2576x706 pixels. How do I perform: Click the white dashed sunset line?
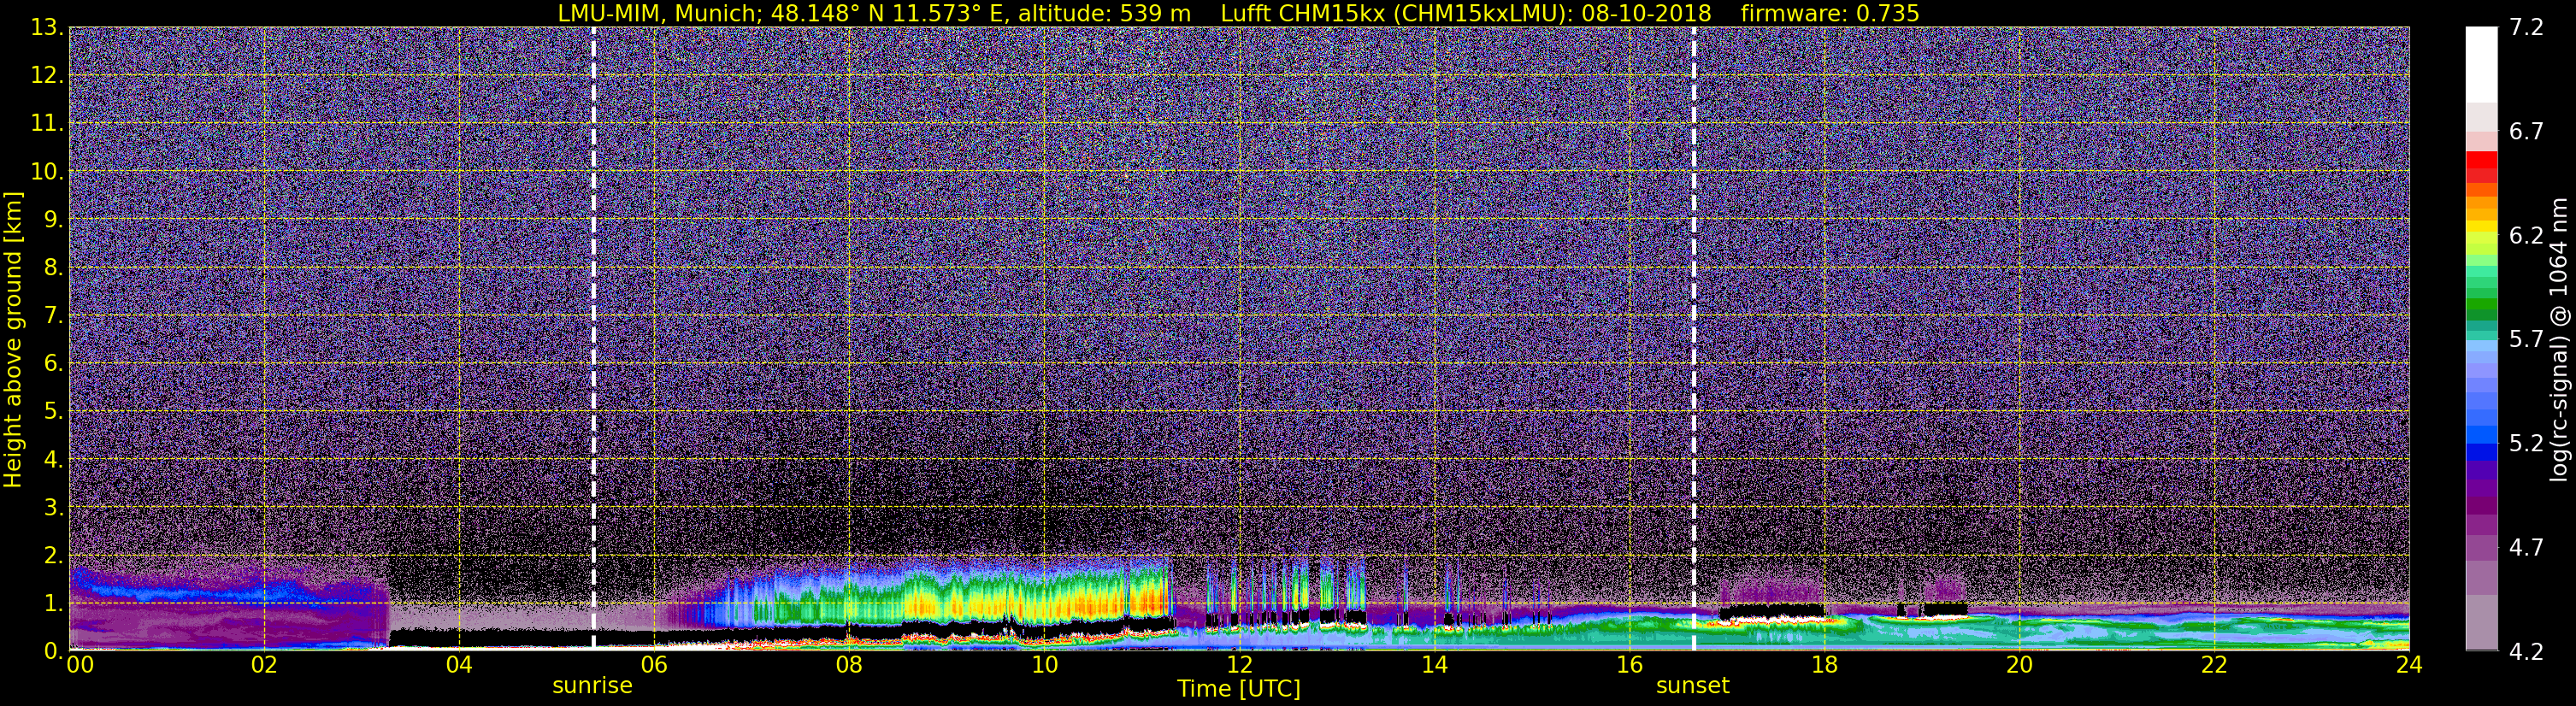point(1694,339)
